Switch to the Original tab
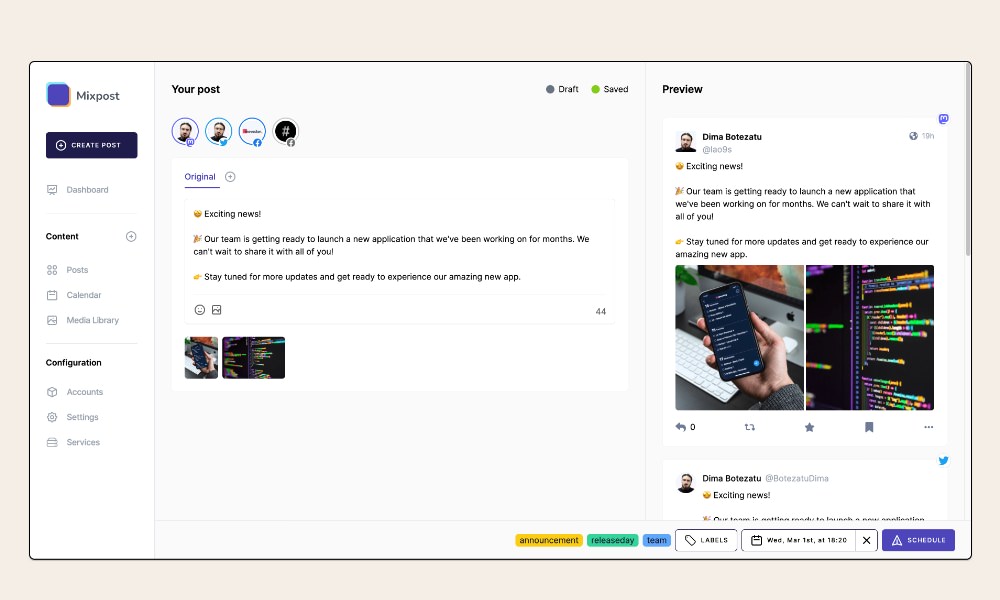Image resolution: width=1000 pixels, height=600 pixels. (199, 176)
